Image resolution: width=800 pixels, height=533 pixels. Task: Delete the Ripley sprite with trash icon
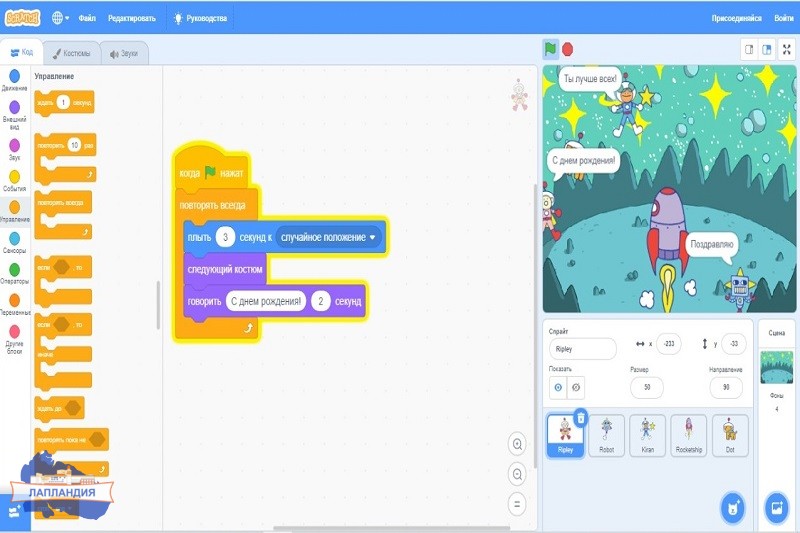(581, 418)
